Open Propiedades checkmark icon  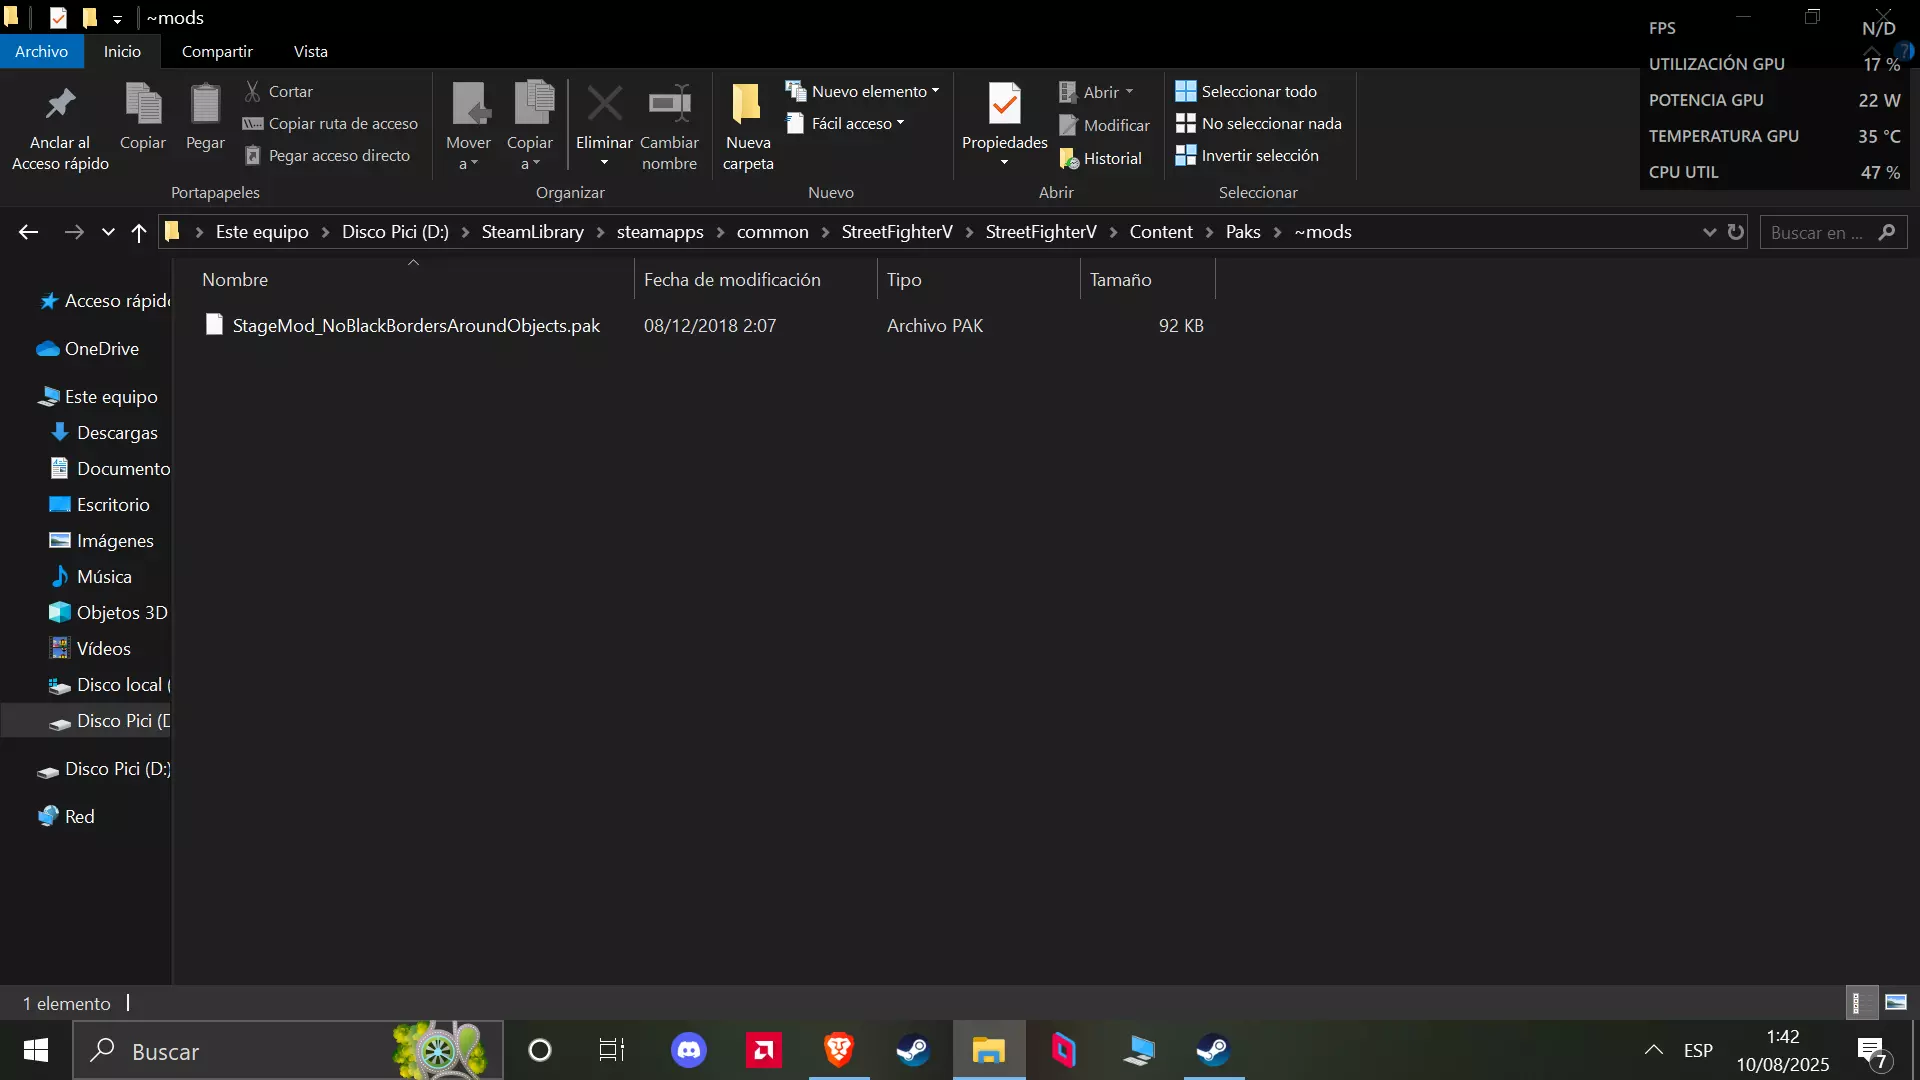(x=1004, y=103)
